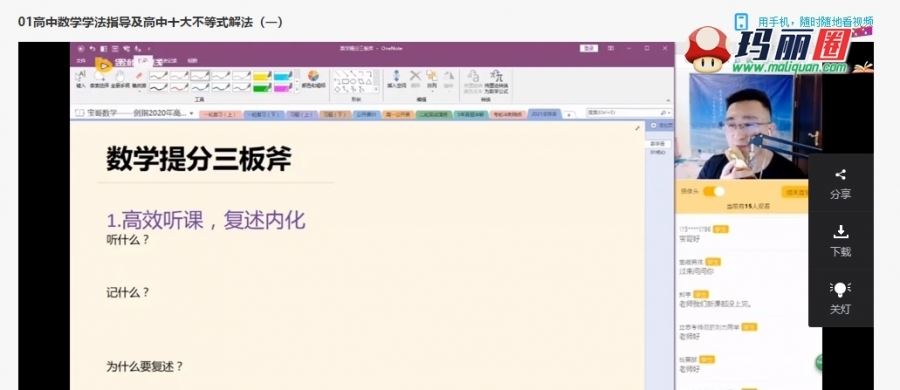Viewport: 900px width, 390px height.
Task: Add a new section with plus tab
Action: coord(569,115)
